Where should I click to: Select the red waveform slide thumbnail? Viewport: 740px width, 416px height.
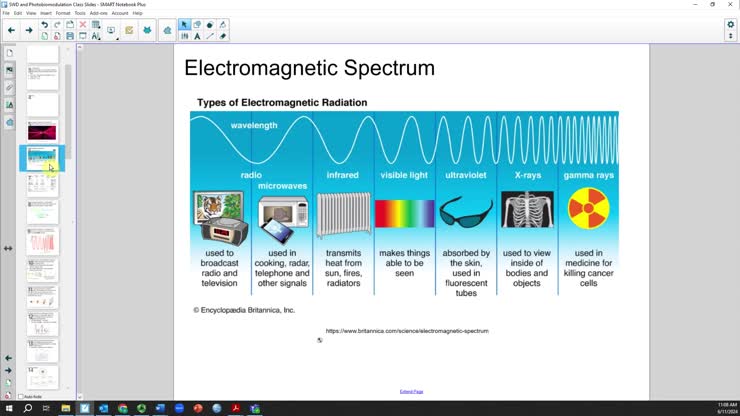[x=42, y=240]
